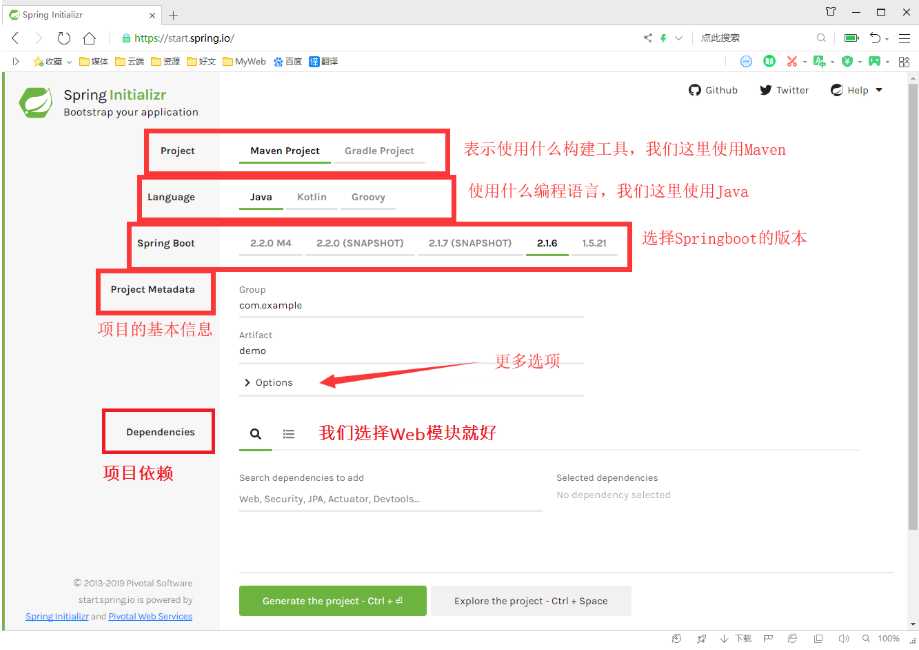
Task: Open the MyWeb bookmarks folder
Action: (x=244, y=61)
